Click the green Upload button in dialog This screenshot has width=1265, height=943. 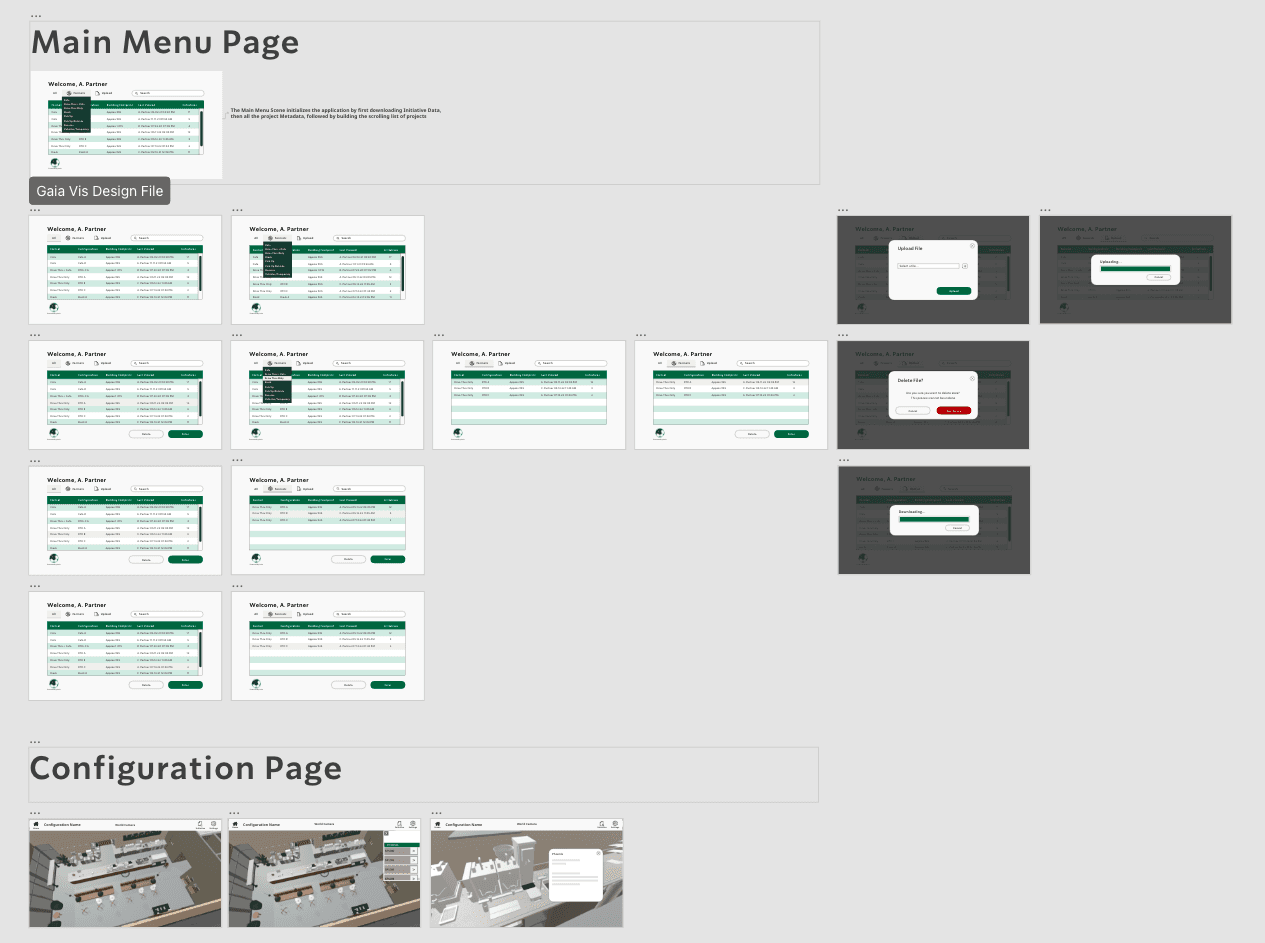coord(953,291)
